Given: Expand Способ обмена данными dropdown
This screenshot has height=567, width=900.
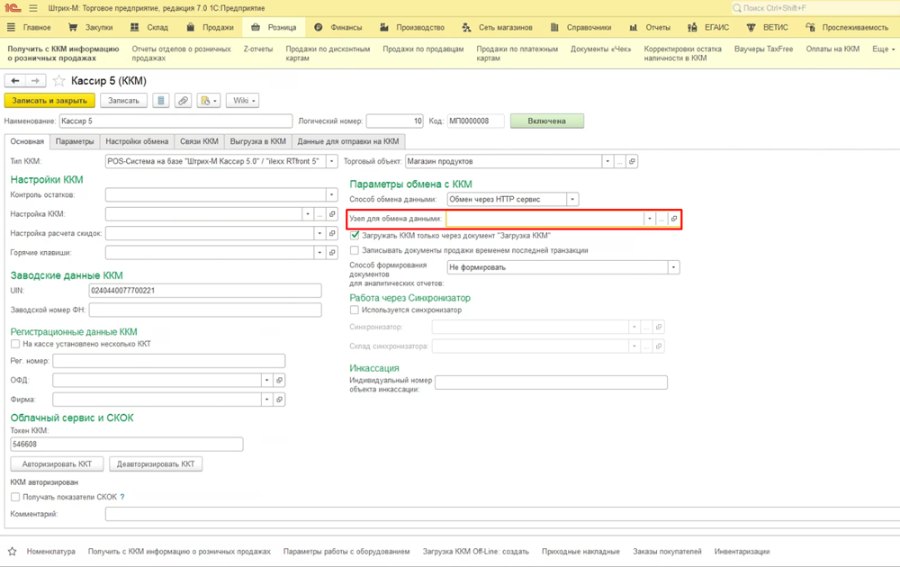Looking at the screenshot, I should click(572, 199).
